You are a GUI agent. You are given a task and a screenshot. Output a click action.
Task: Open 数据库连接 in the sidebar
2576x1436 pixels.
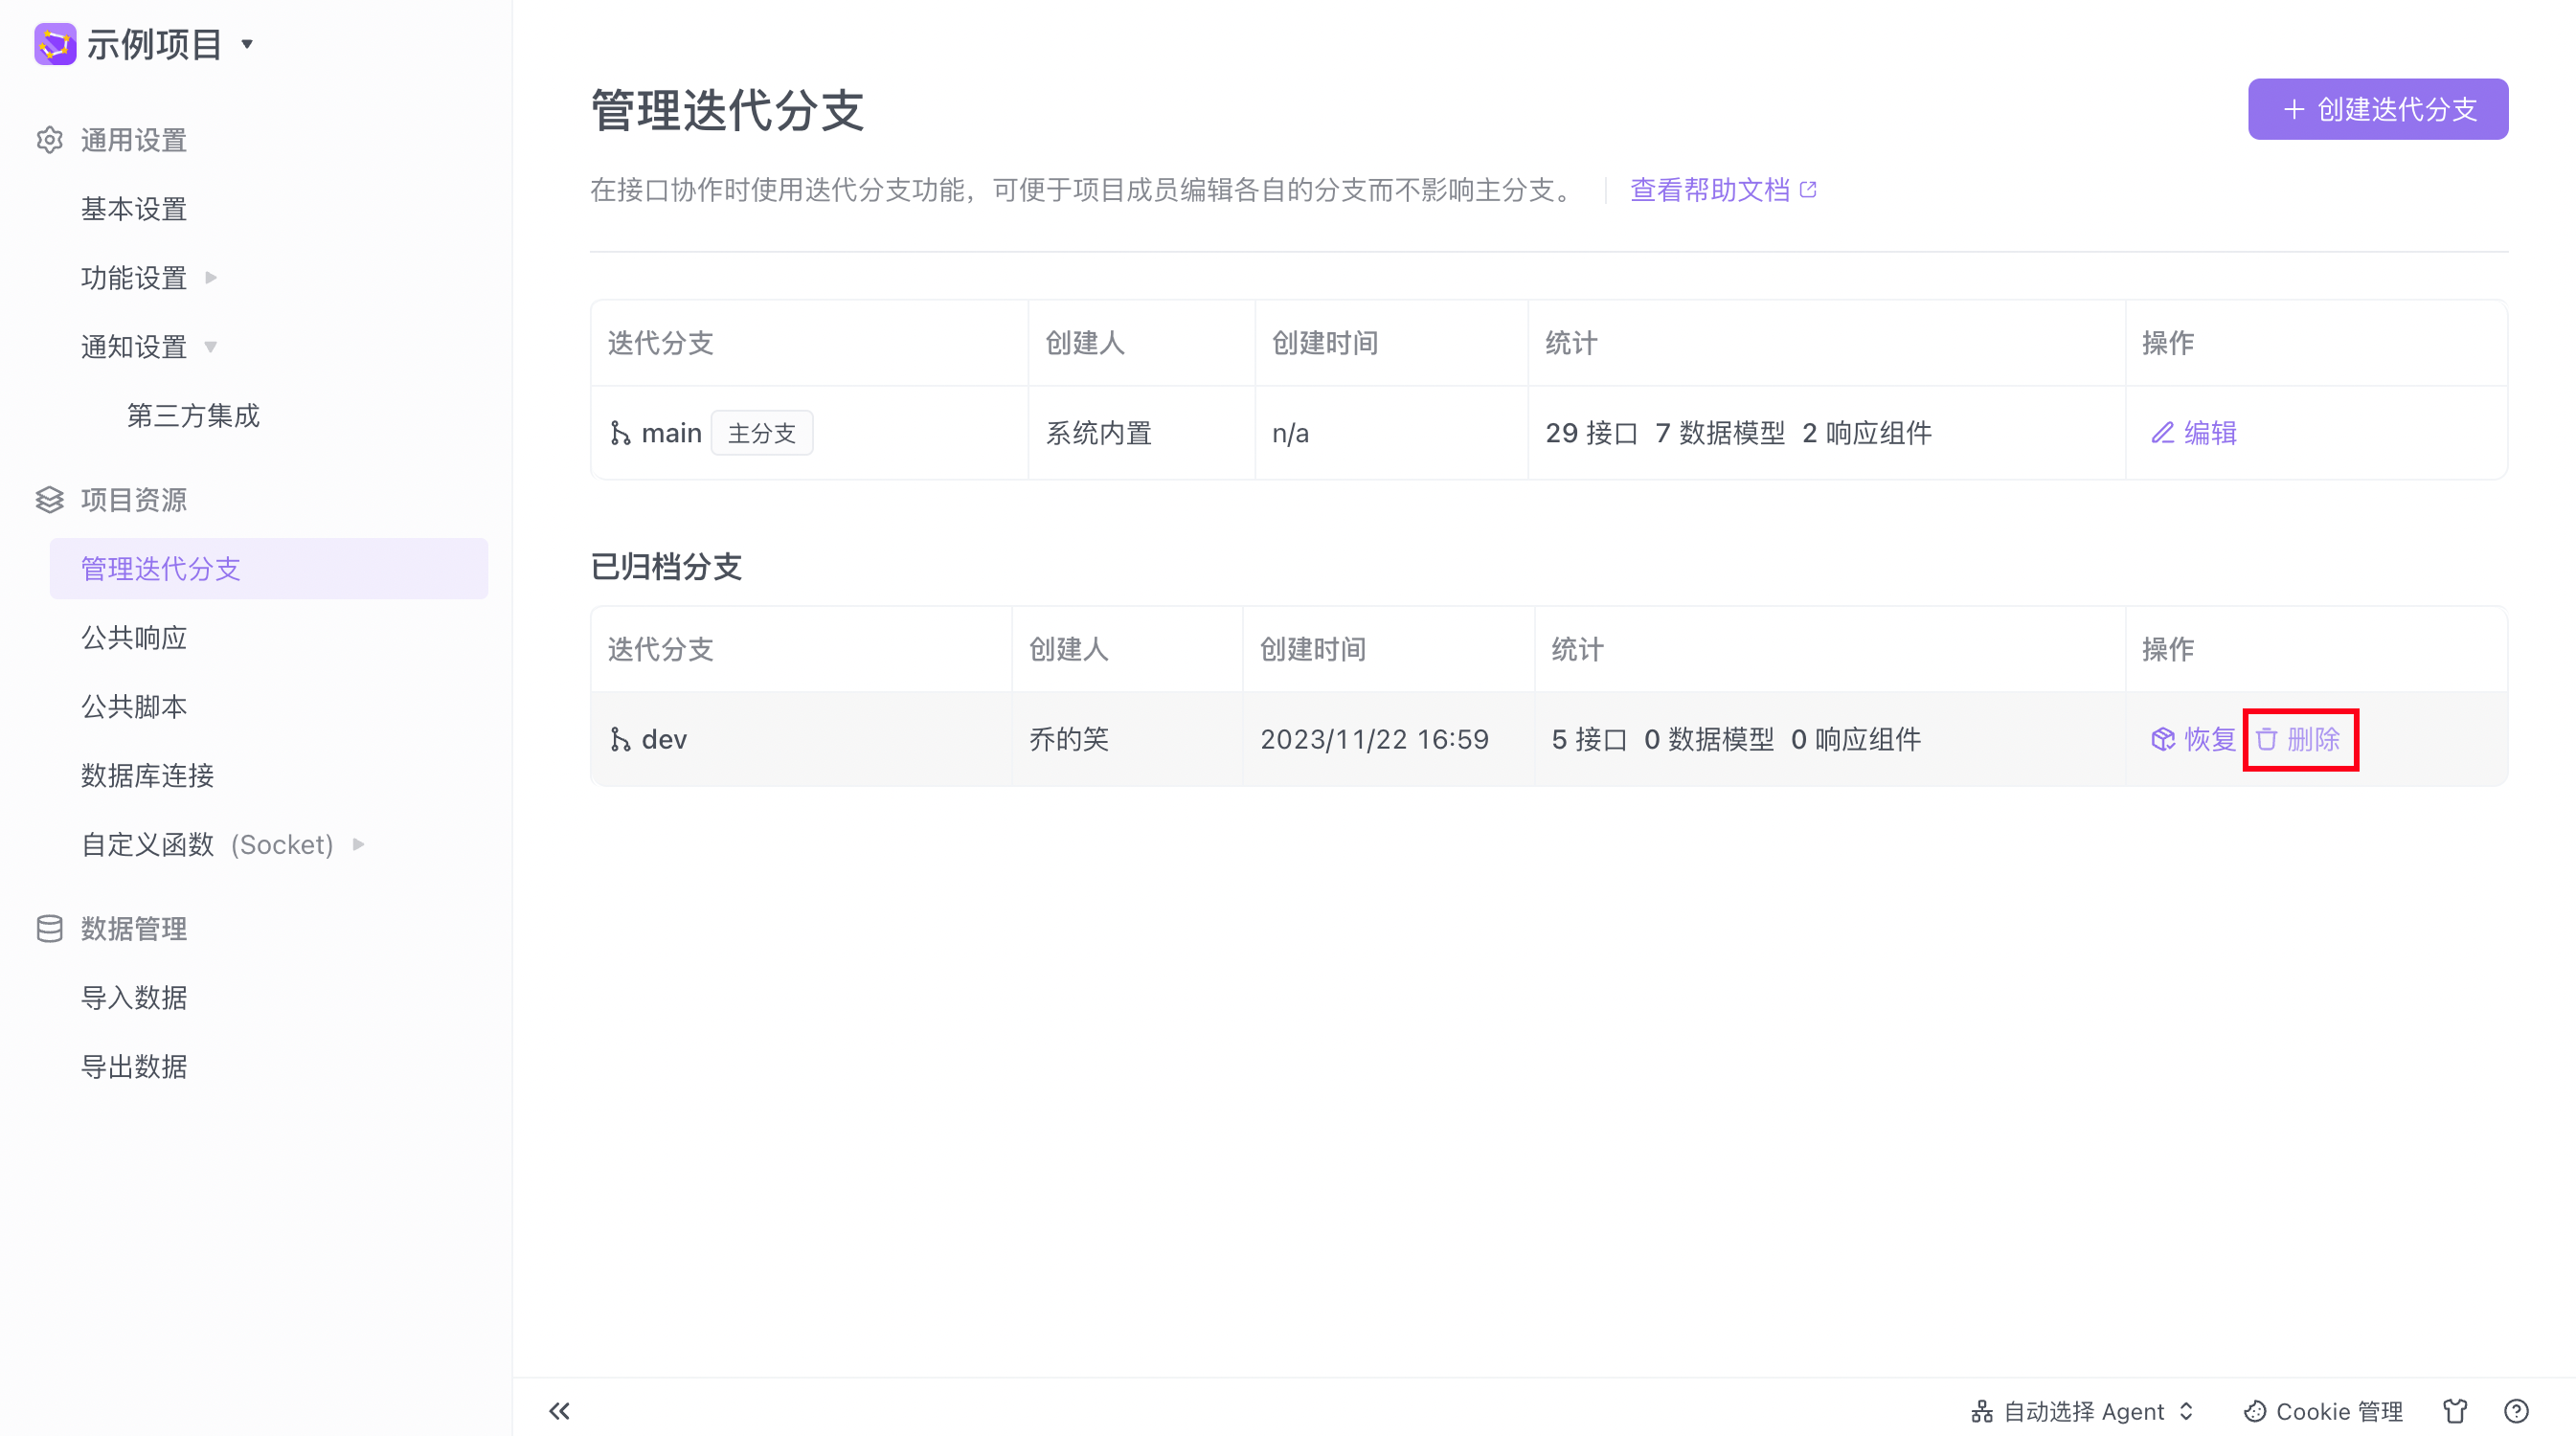point(147,775)
